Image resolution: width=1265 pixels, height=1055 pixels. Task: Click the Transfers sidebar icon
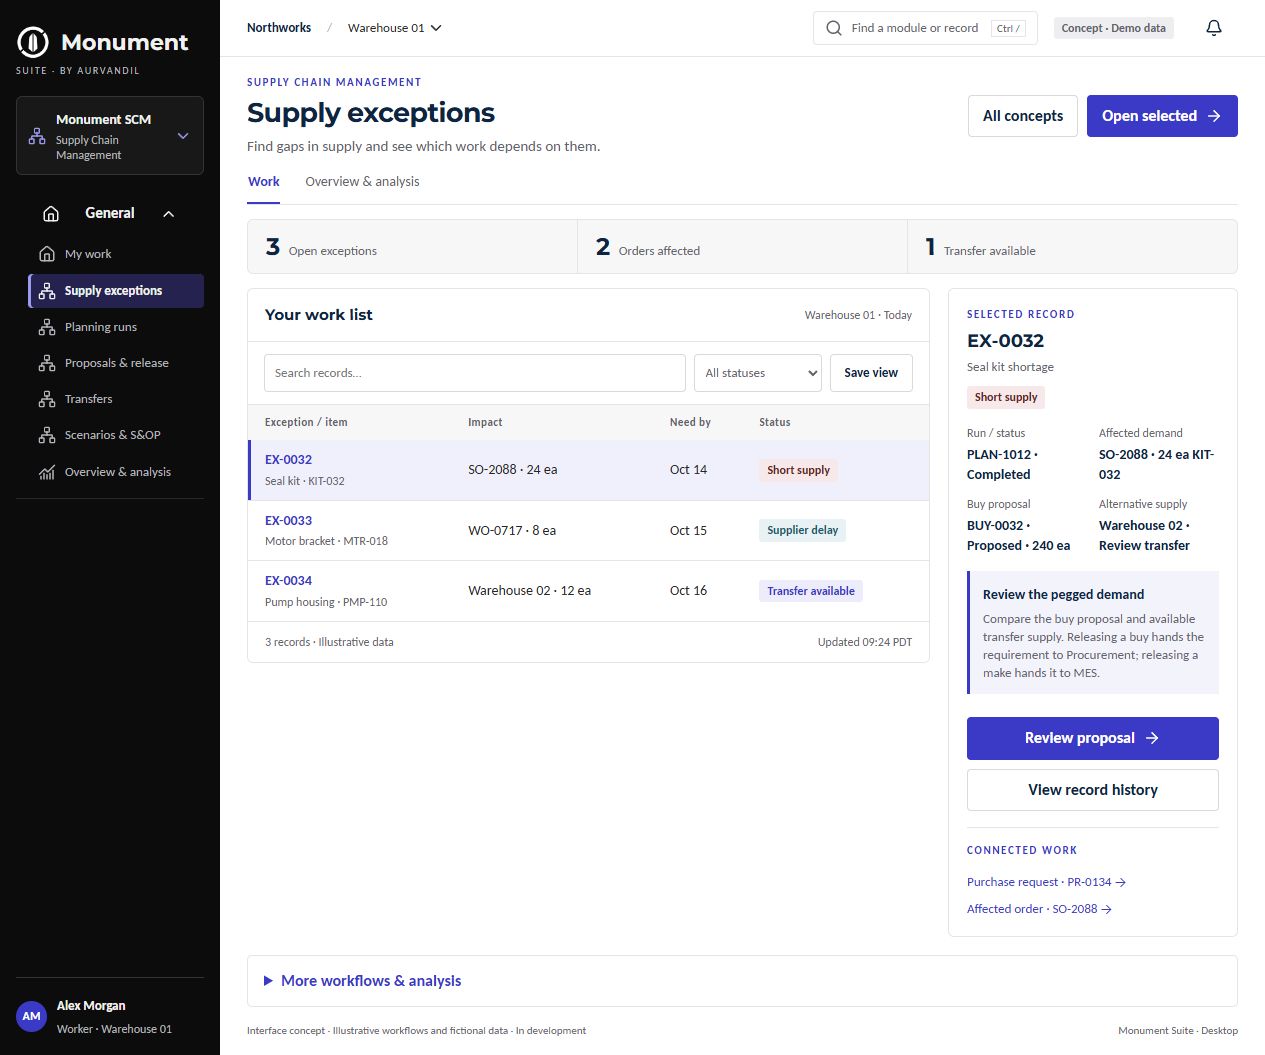tap(47, 399)
